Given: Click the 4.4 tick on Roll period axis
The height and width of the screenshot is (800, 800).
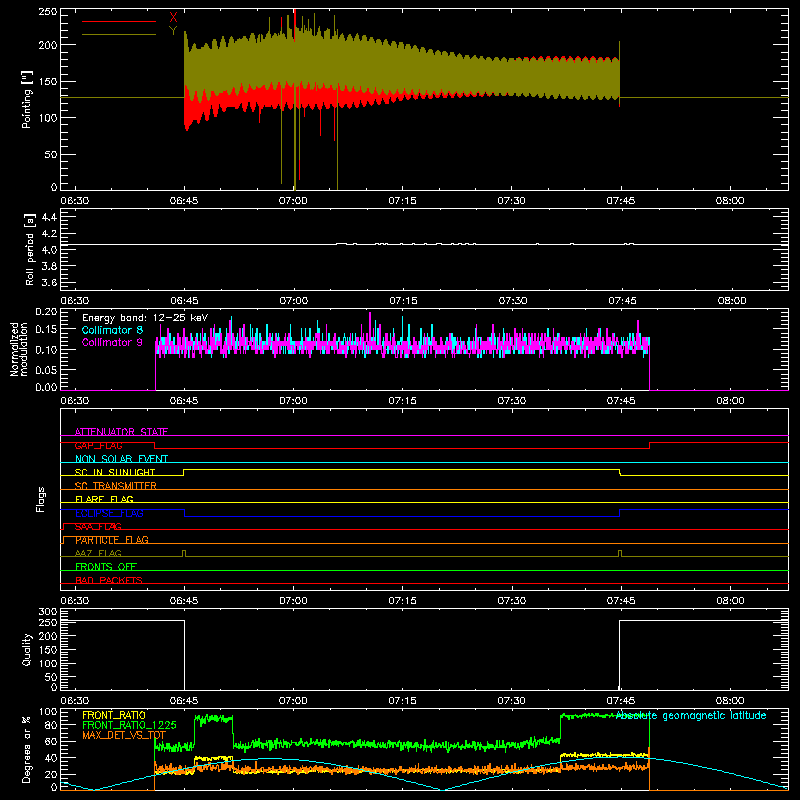Looking at the screenshot, I should (x=49, y=217).
